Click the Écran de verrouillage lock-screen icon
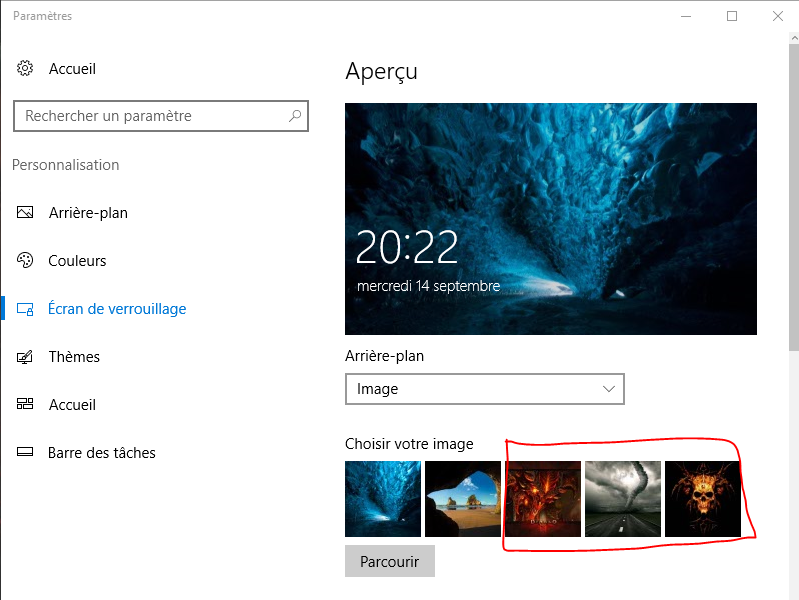799x600 pixels. 25,309
